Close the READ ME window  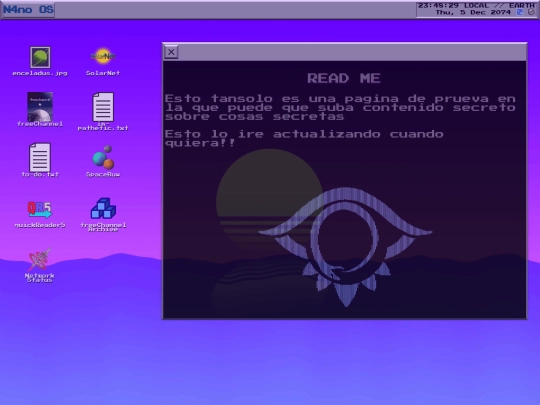(171, 52)
